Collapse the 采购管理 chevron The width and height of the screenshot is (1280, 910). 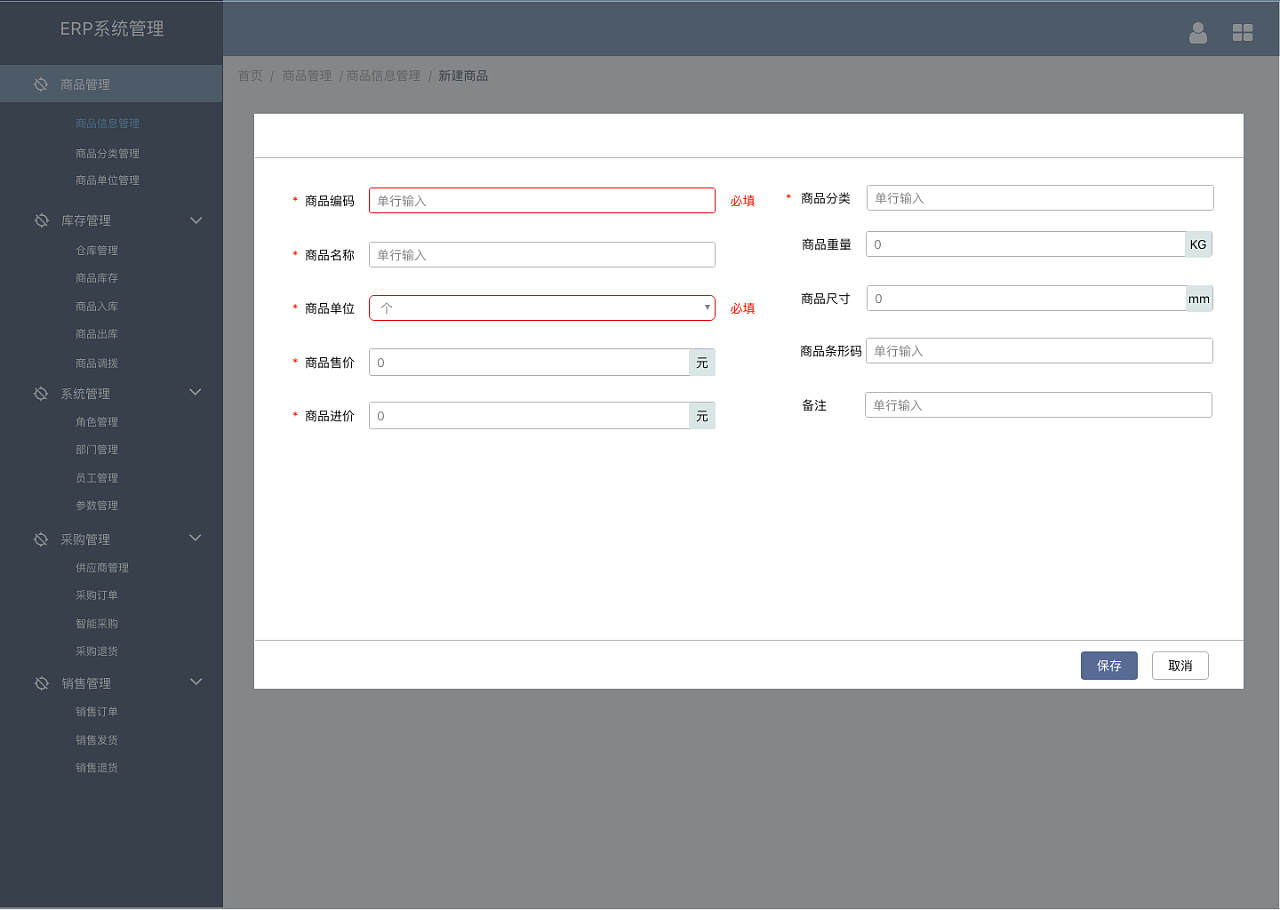click(x=196, y=538)
